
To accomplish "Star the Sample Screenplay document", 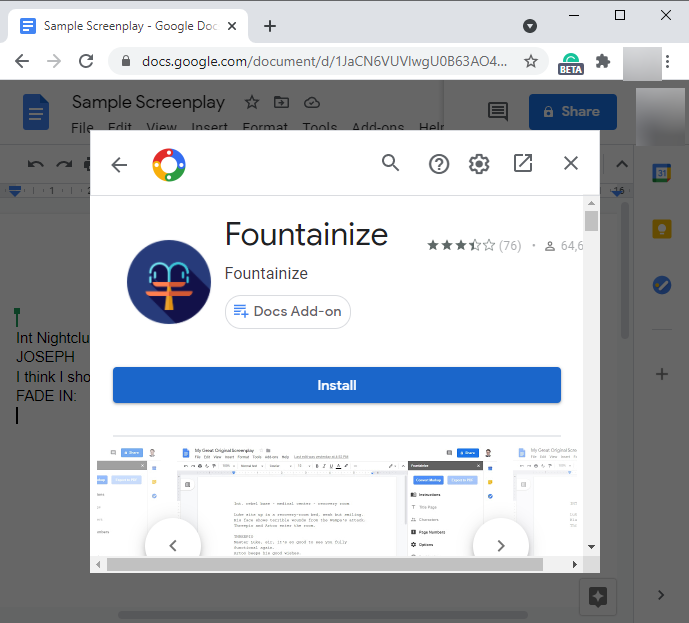I will 252,102.
